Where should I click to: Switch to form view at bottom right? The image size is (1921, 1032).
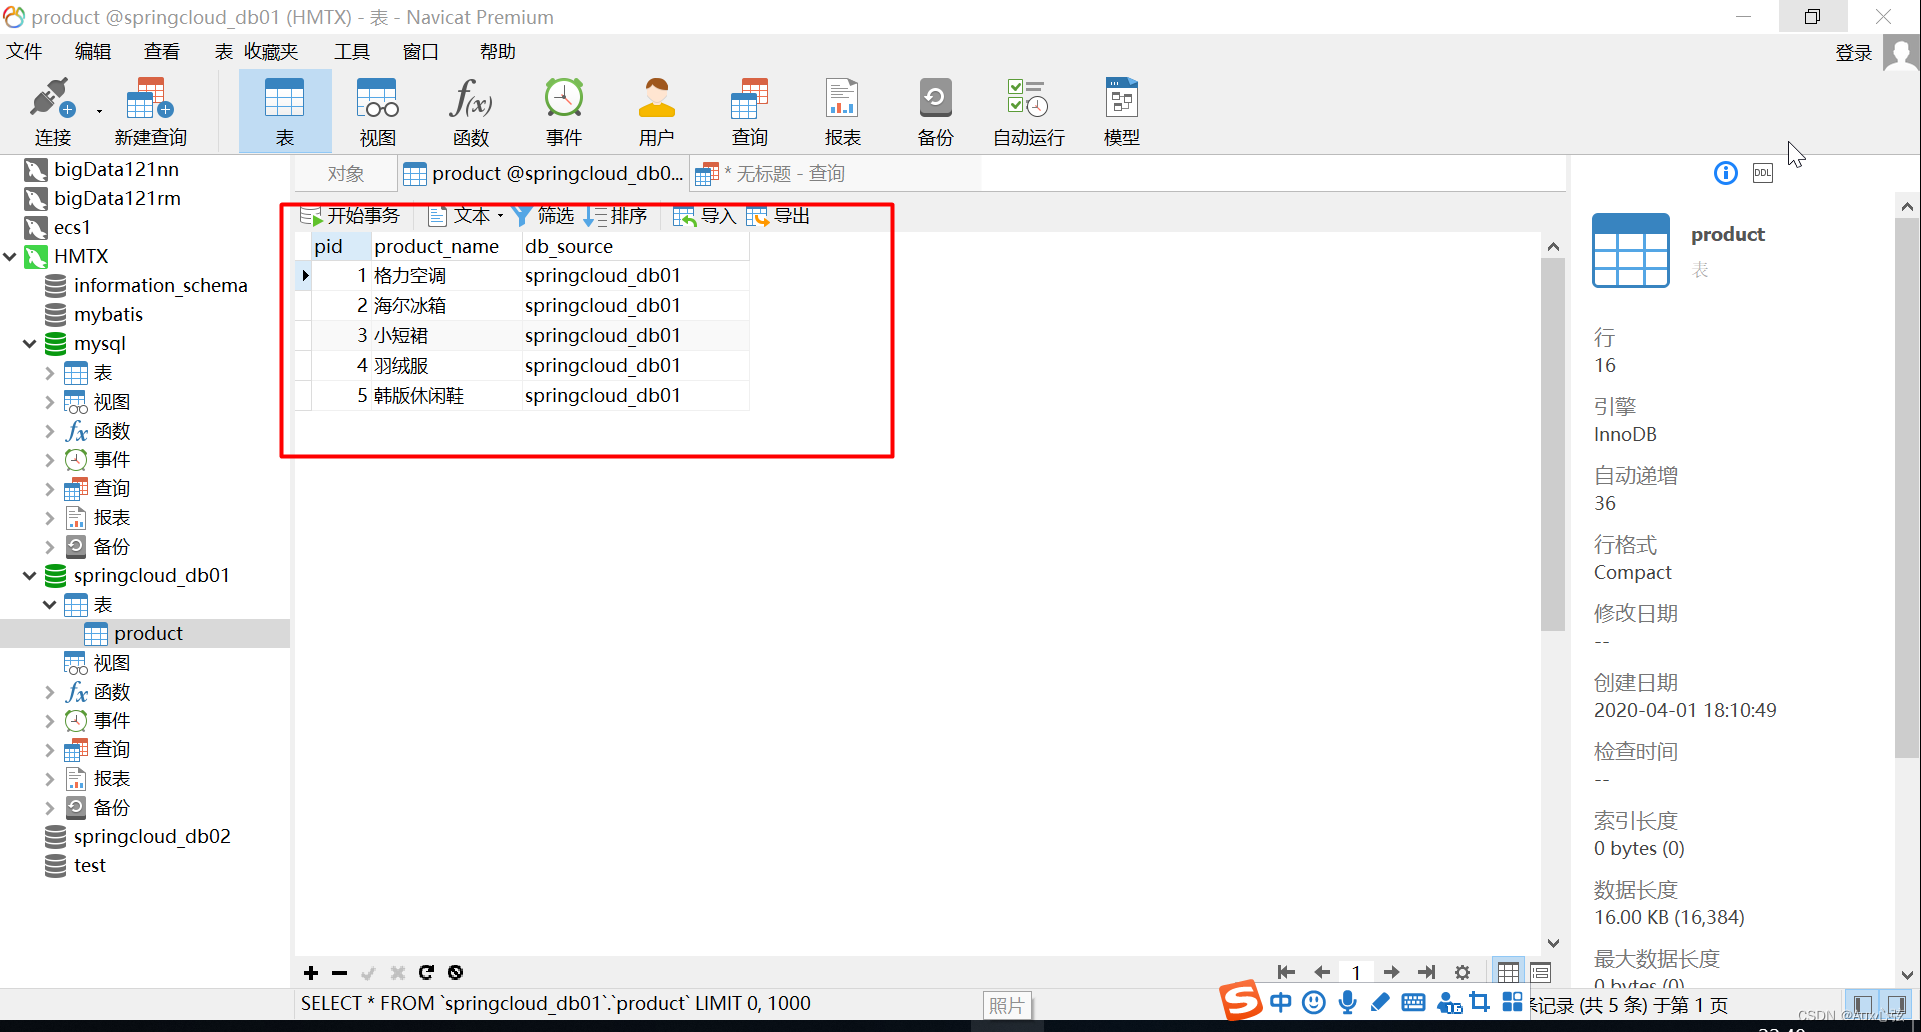(1539, 971)
